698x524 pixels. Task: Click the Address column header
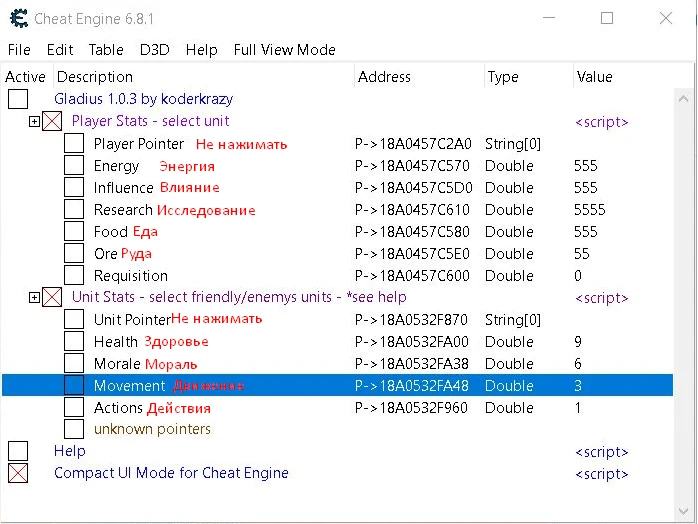pos(384,77)
